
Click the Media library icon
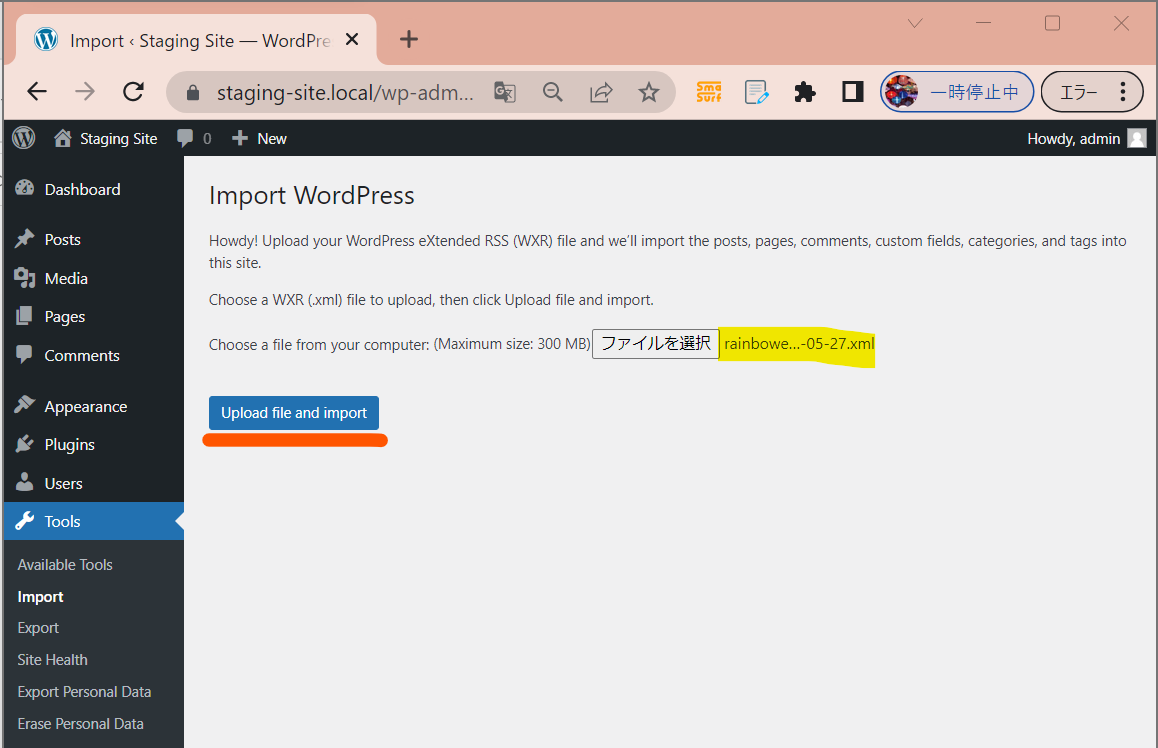click(24, 278)
